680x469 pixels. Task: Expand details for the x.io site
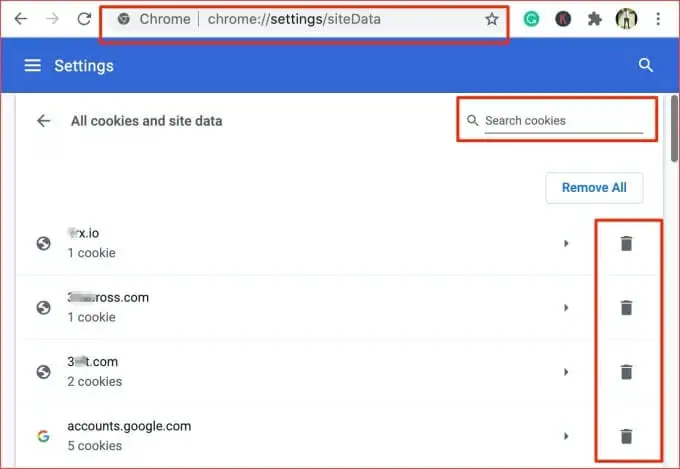(x=566, y=243)
